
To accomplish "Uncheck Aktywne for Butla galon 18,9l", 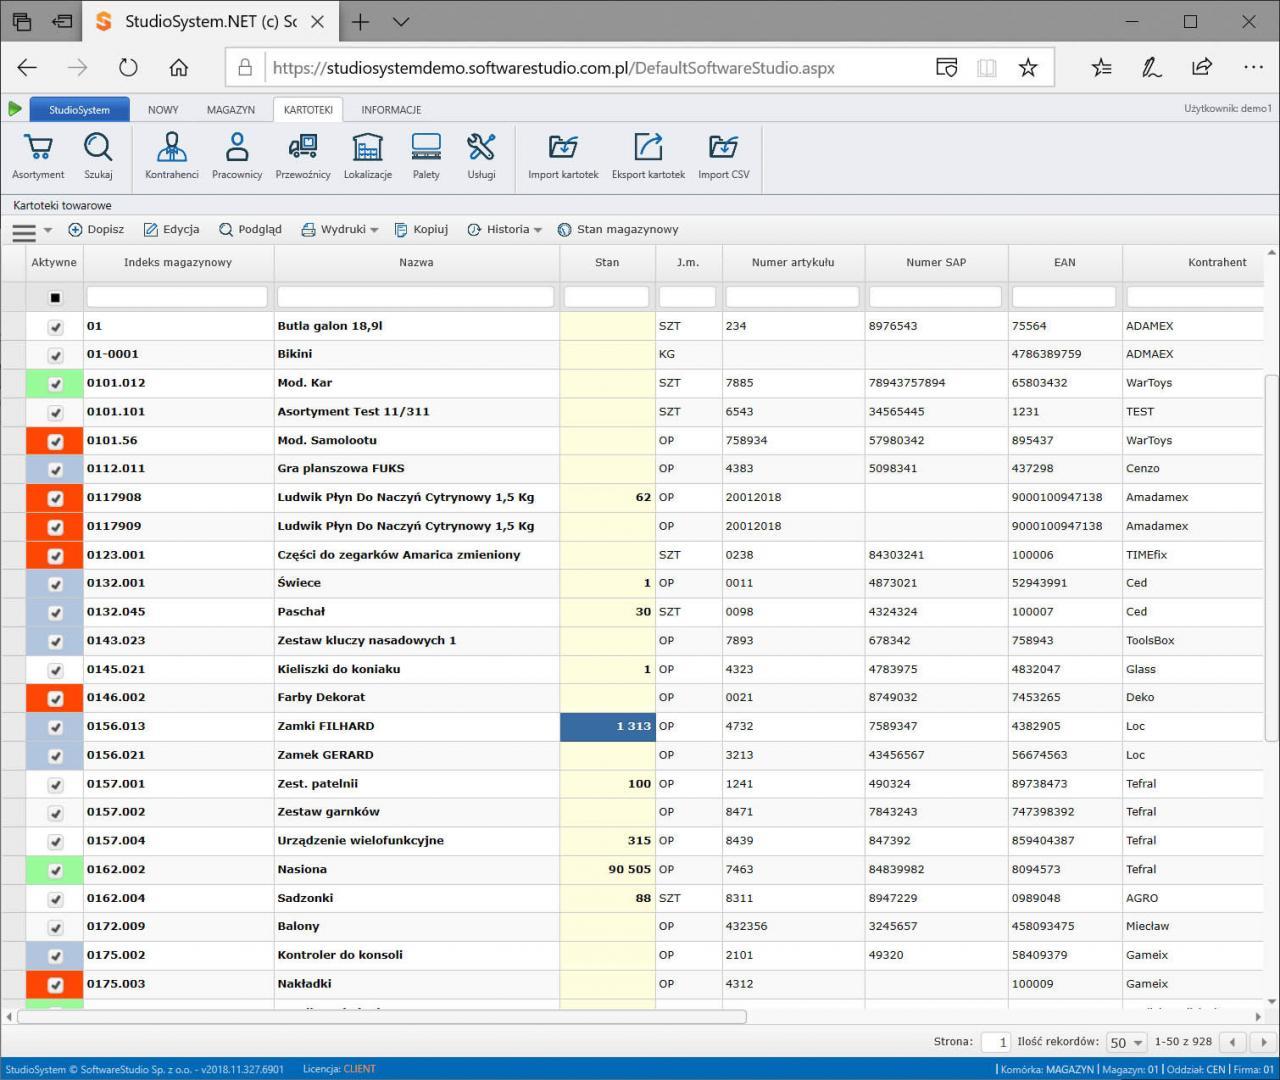I will coord(55,327).
